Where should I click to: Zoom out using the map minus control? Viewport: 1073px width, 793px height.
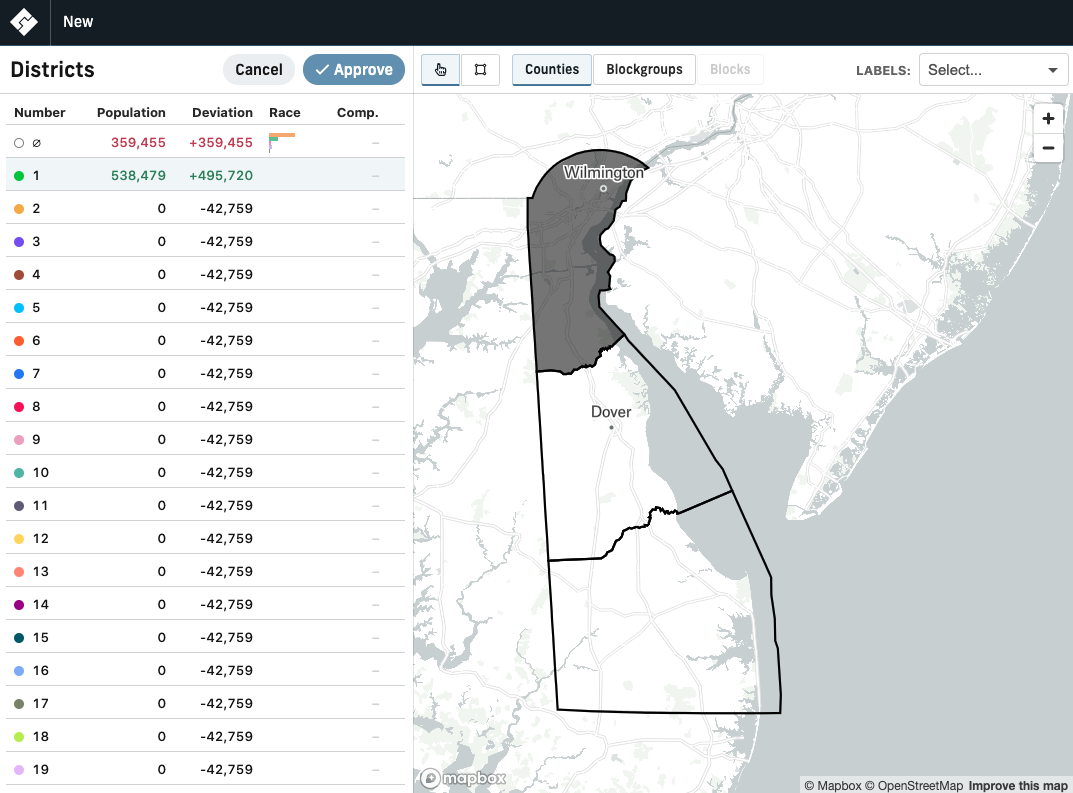[x=1048, y=148]
